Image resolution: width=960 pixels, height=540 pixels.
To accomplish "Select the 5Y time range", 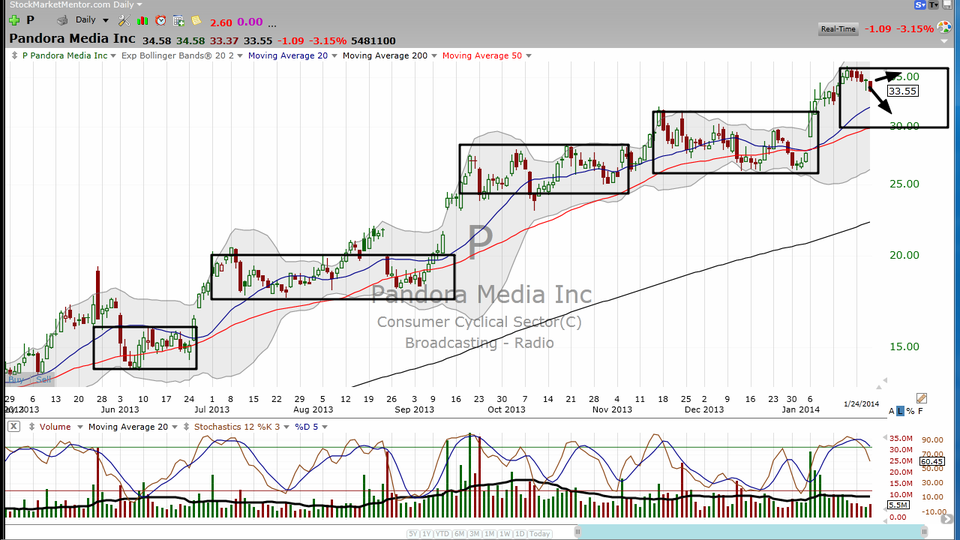I will tap(413, 534).
